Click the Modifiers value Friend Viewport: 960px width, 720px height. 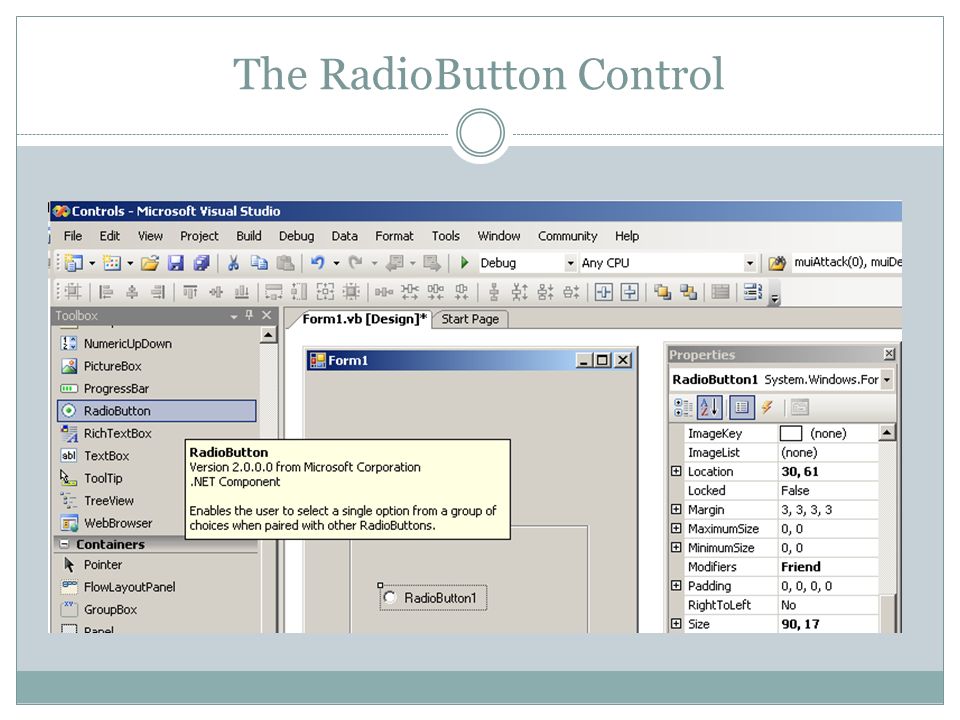(x=801, y=567)
